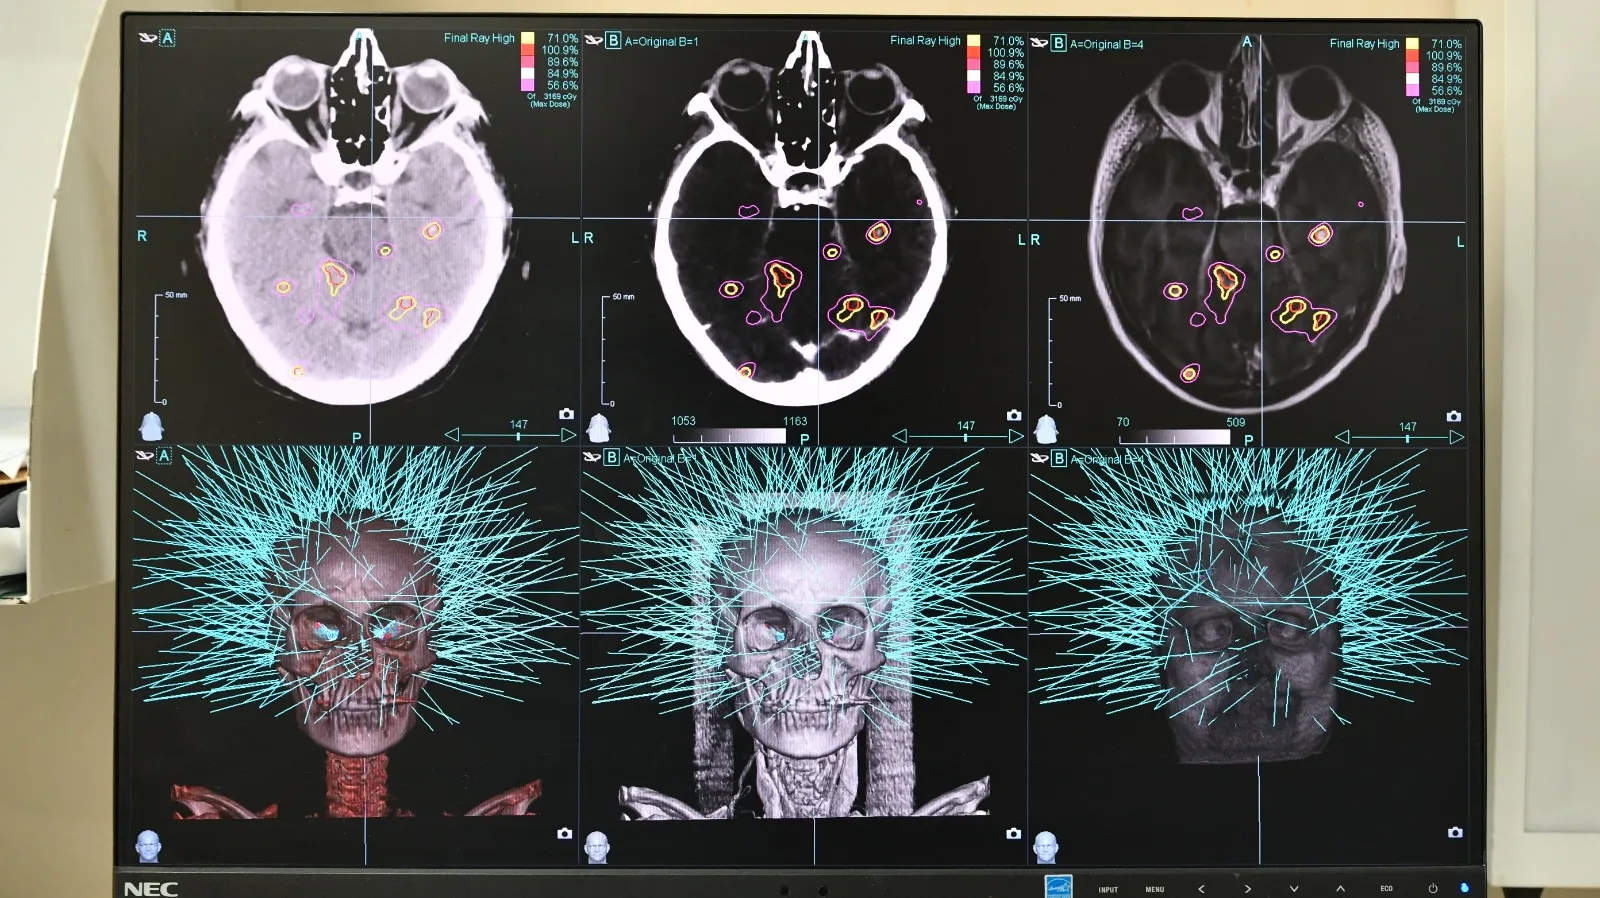1600x898 pixels.
Task: Toggle the 'B' box beside 'A=Original B=1'
Action: point(613,41)
